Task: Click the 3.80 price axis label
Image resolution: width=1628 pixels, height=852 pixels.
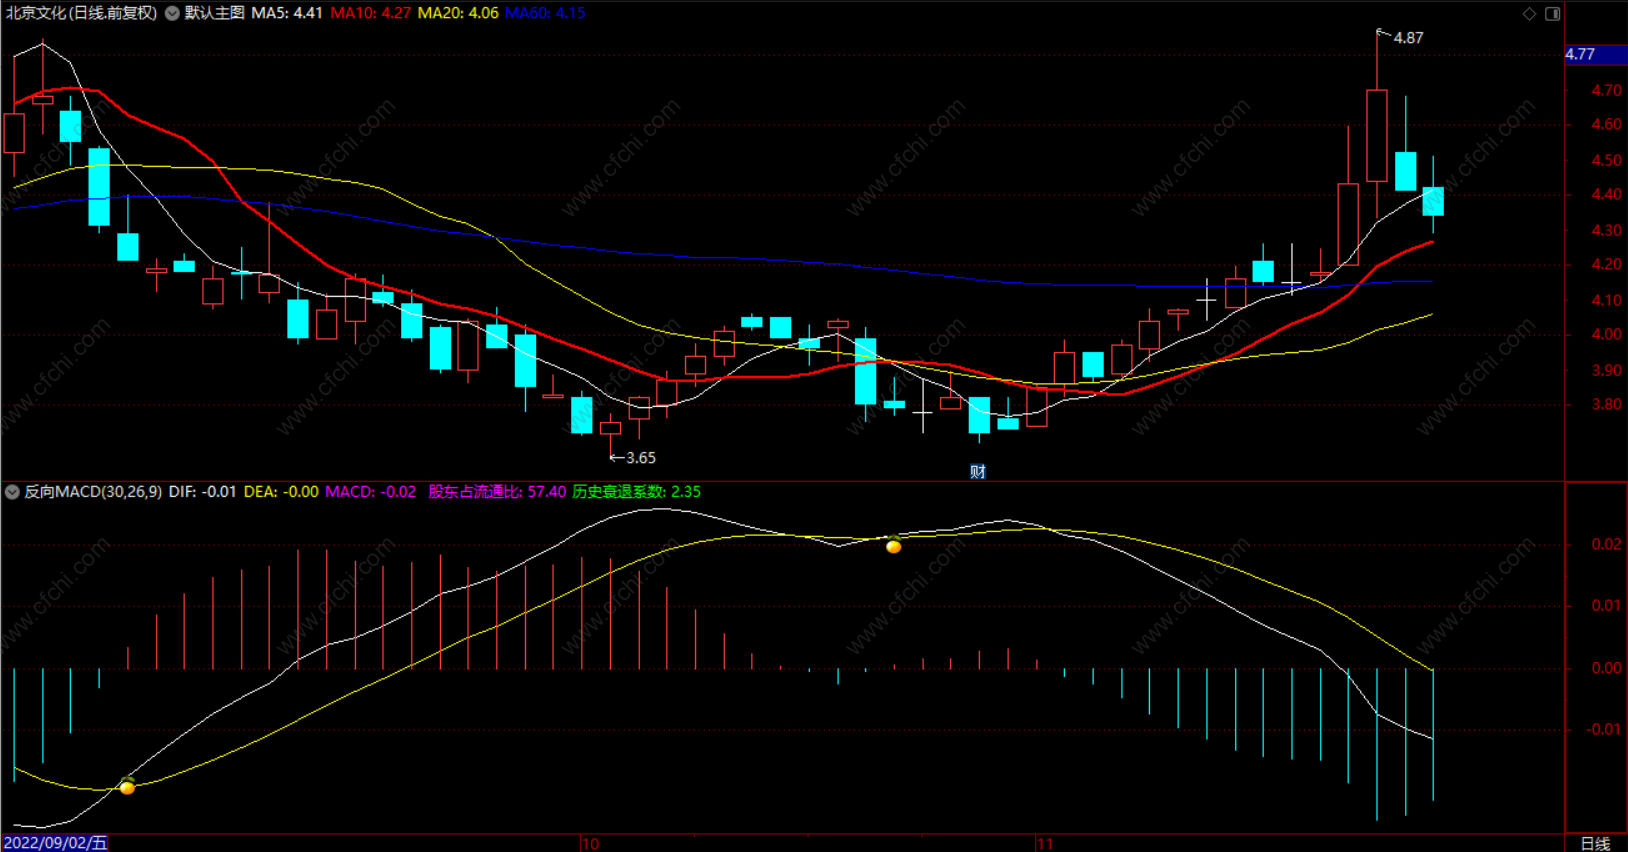Action: coord(1607,405)
